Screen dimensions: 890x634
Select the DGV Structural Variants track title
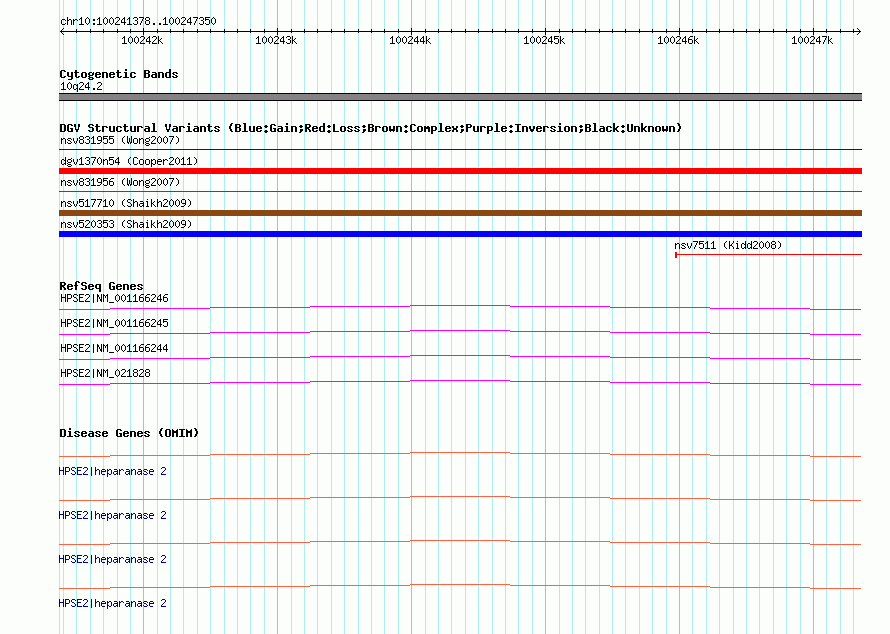point(370,128)
